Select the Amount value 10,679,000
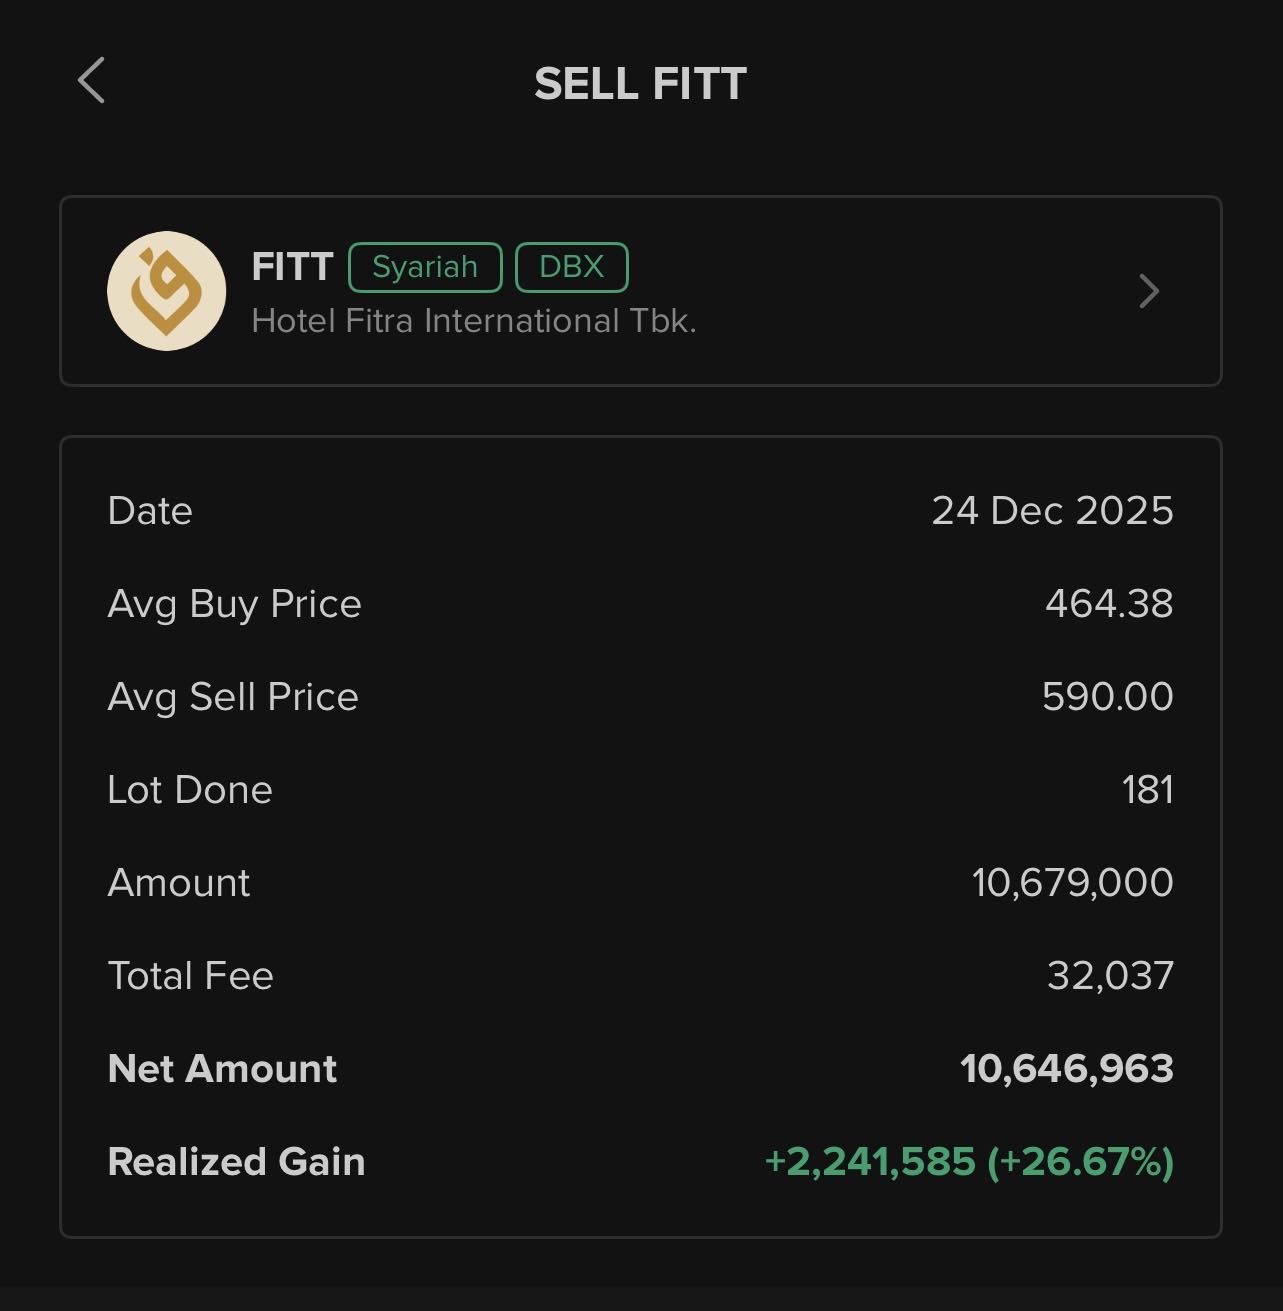 (1072, 883)
